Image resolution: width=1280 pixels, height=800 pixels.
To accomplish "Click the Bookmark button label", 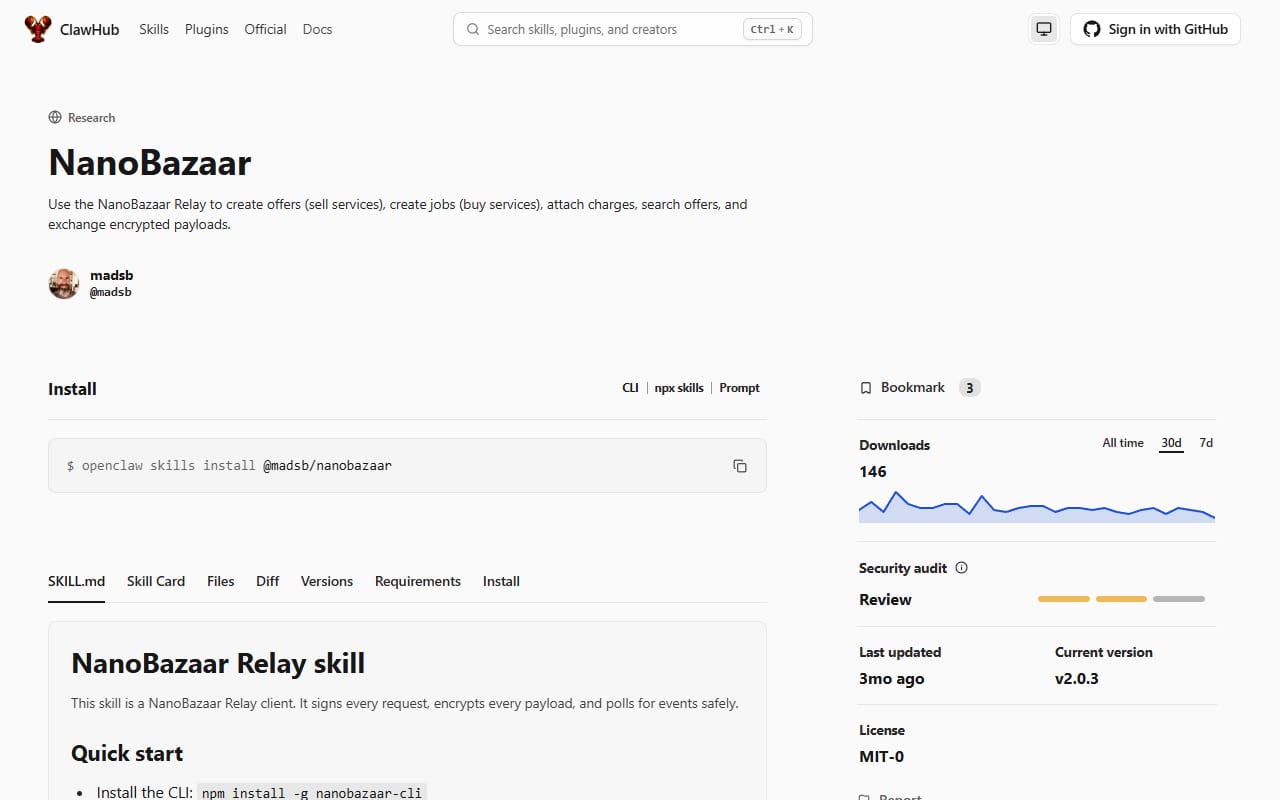I will [x=912, y=388].
